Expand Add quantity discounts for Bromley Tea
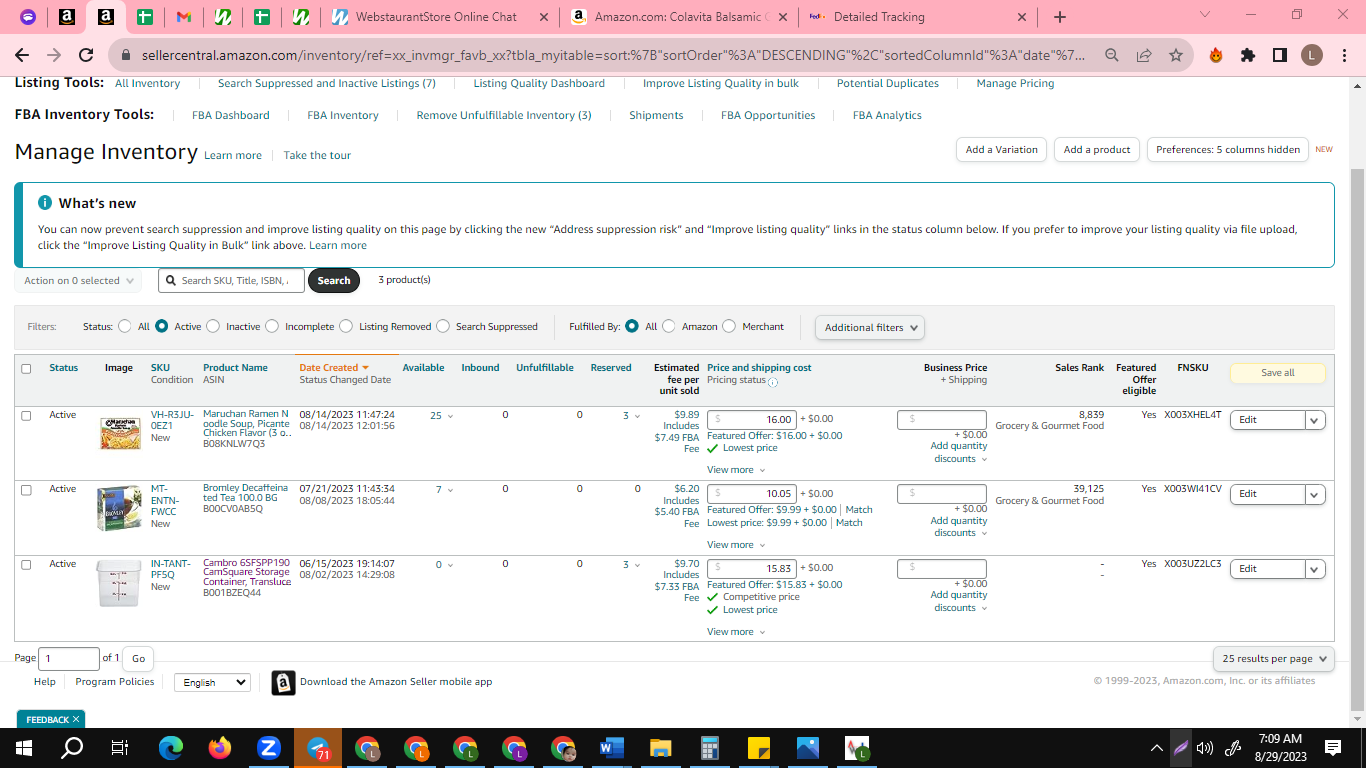 (959, 527)
